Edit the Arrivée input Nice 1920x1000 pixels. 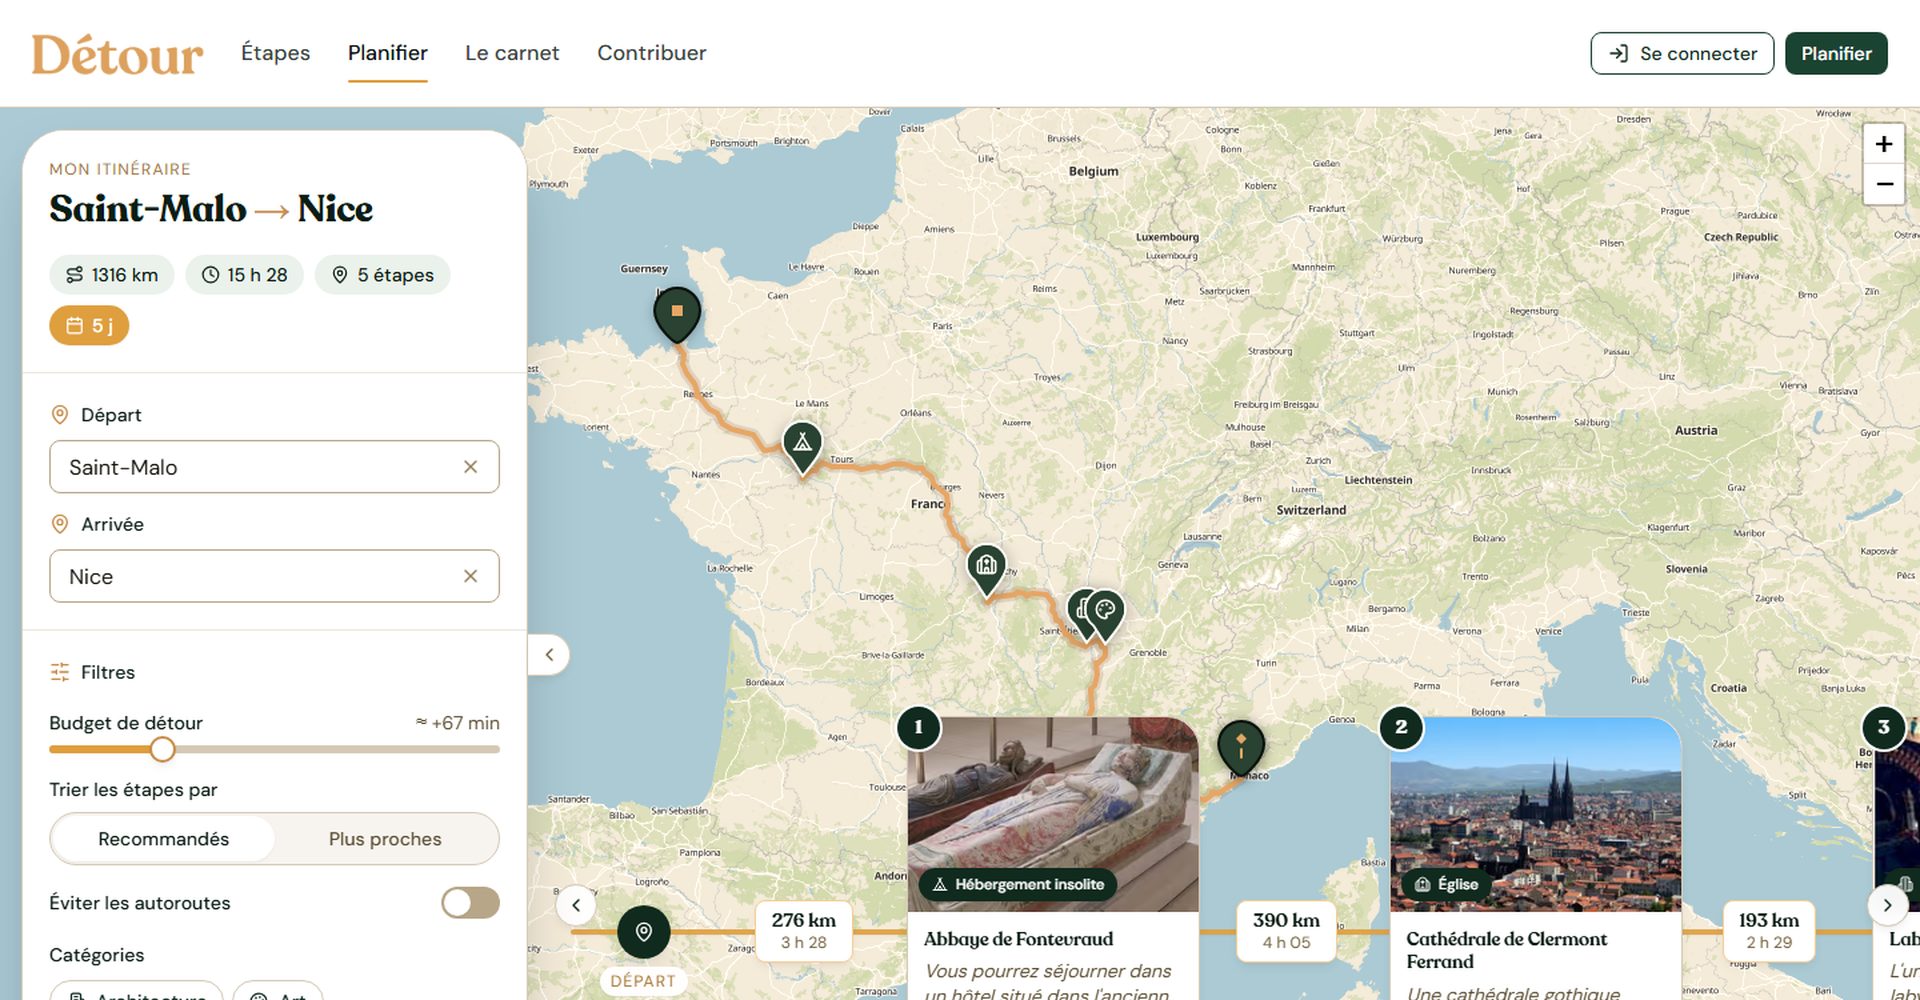(274, 576)
